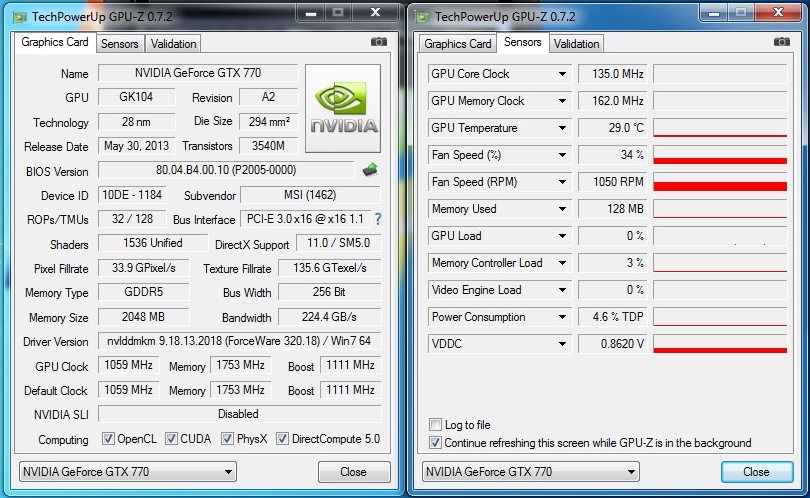Select Sensors tab in right window
810x498 pixels.
[523, 42]
